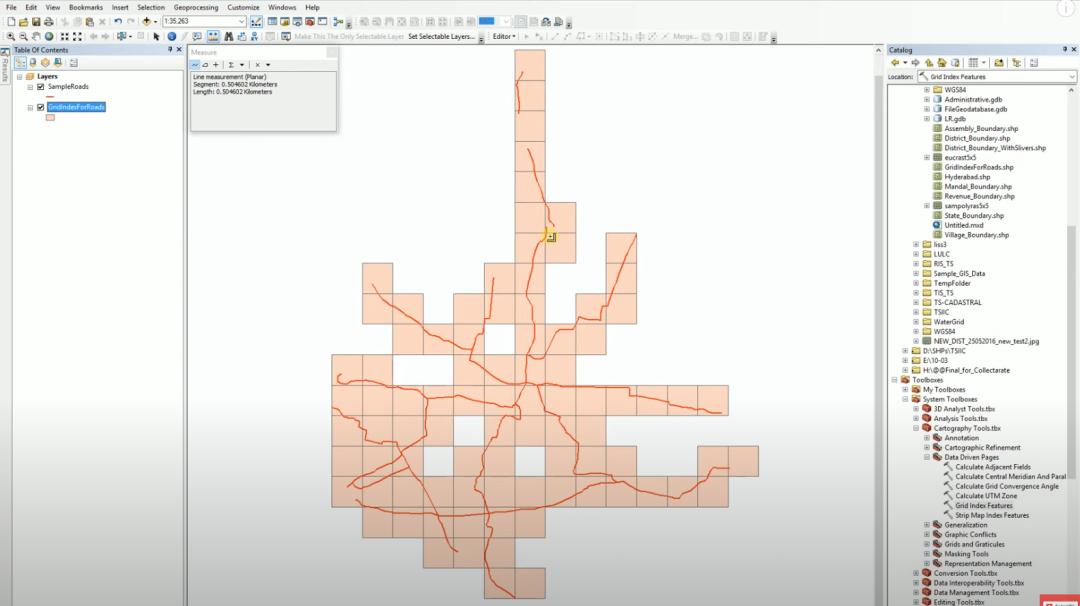Open the map scale dropdown
Viewport: 1080px width, 606px height.
241,22
